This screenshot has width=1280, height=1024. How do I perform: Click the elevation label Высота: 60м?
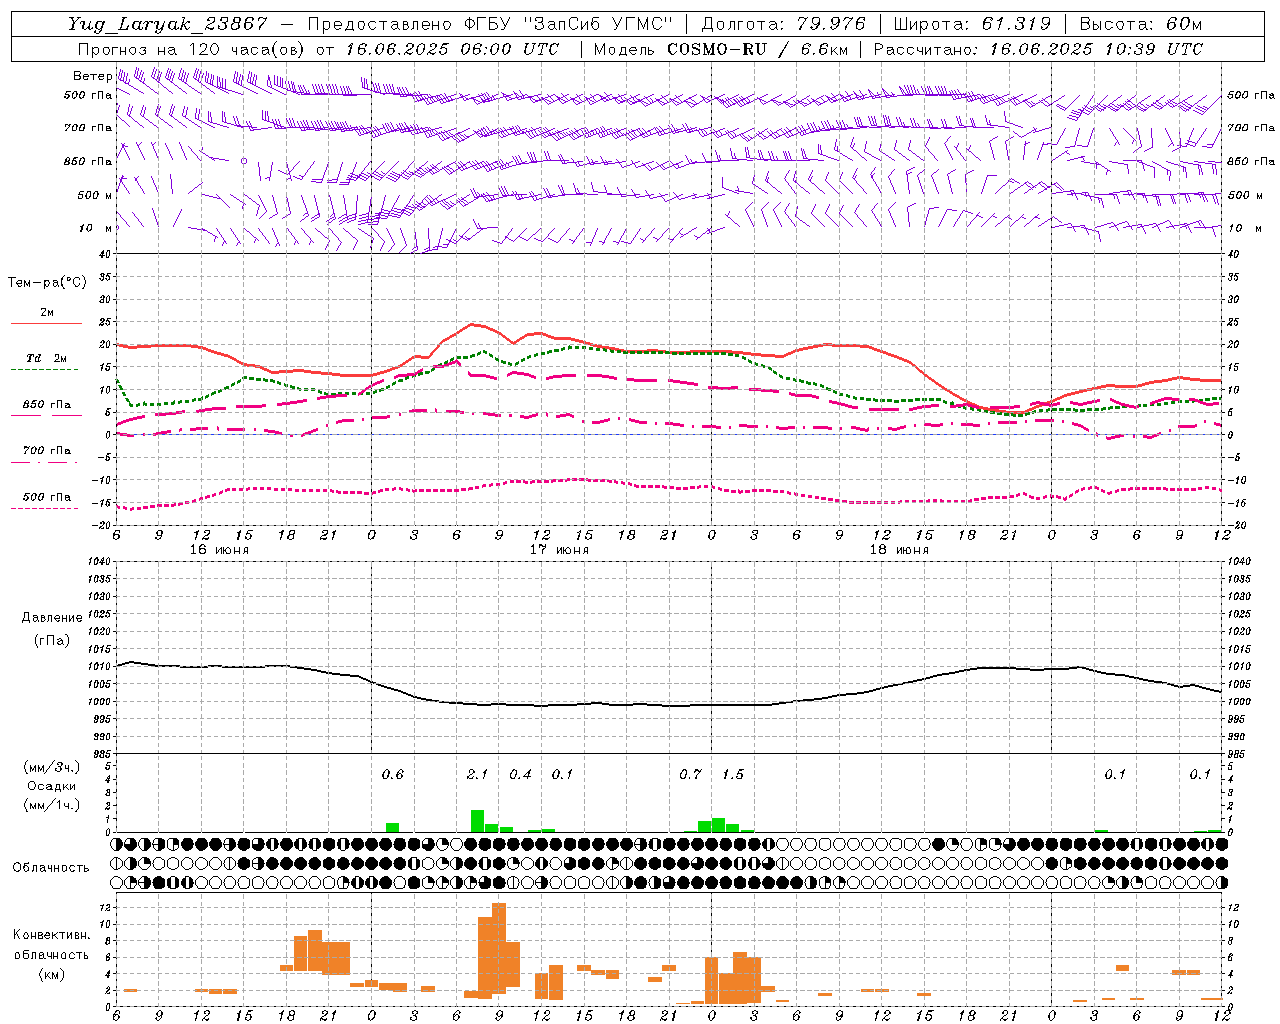point(1140,24)
